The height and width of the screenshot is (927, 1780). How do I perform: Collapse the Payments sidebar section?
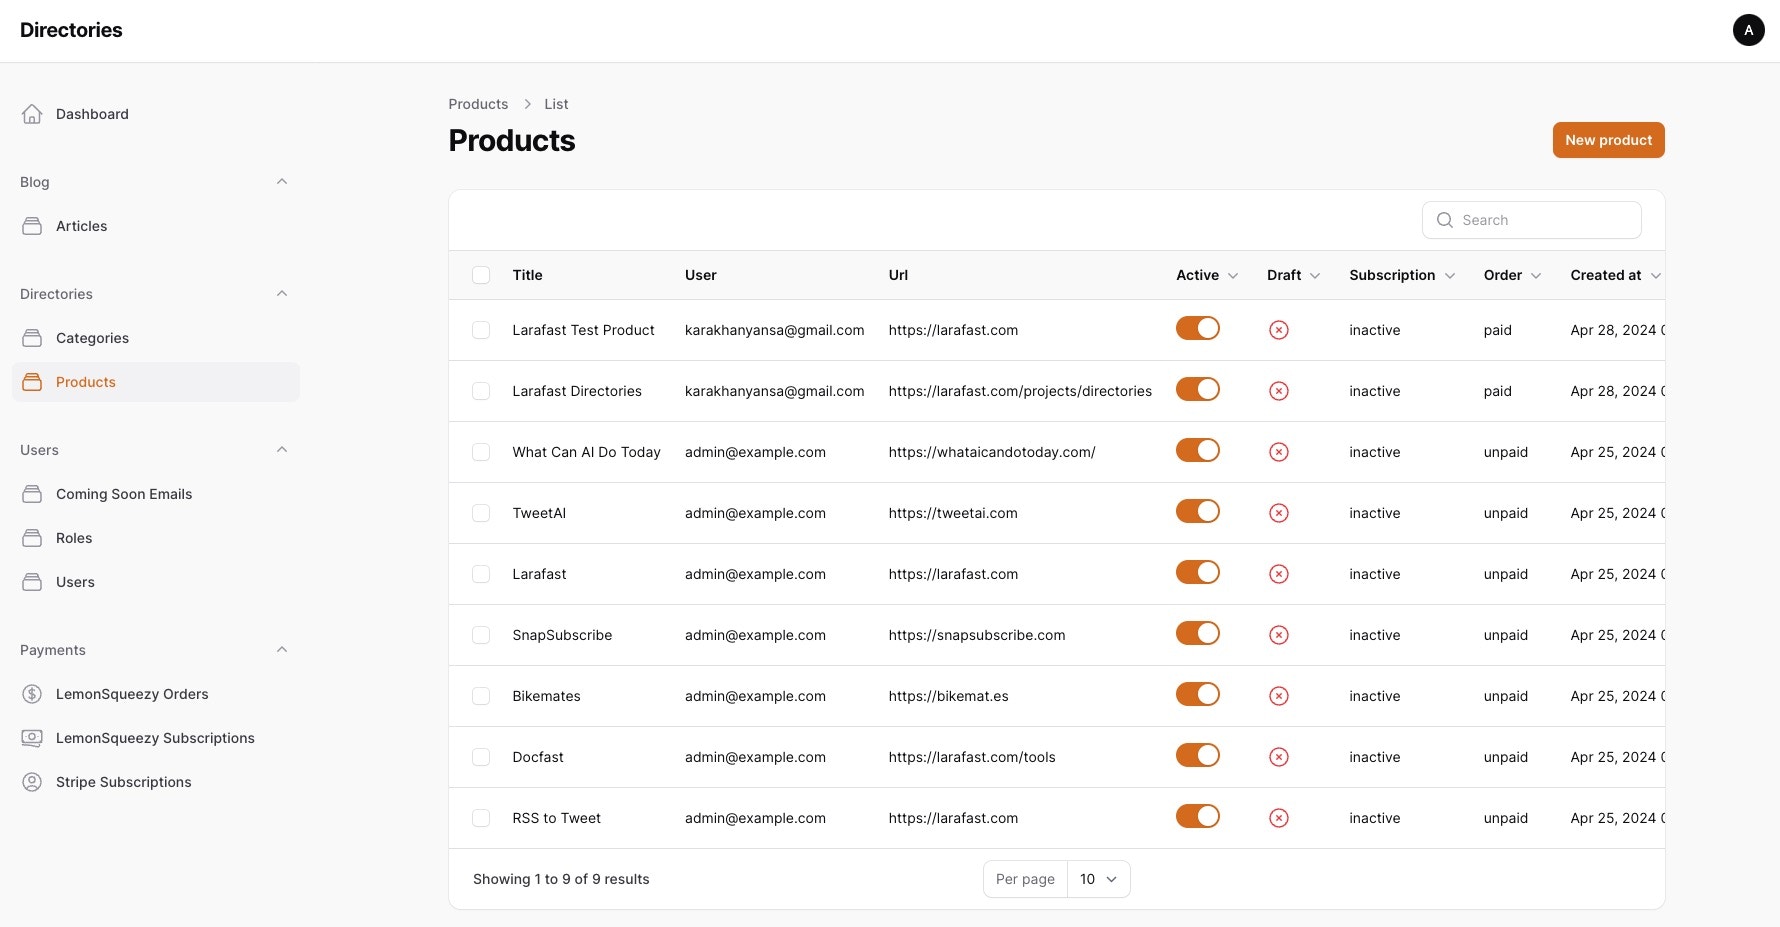pyautogui.click(x=282, y=650)
